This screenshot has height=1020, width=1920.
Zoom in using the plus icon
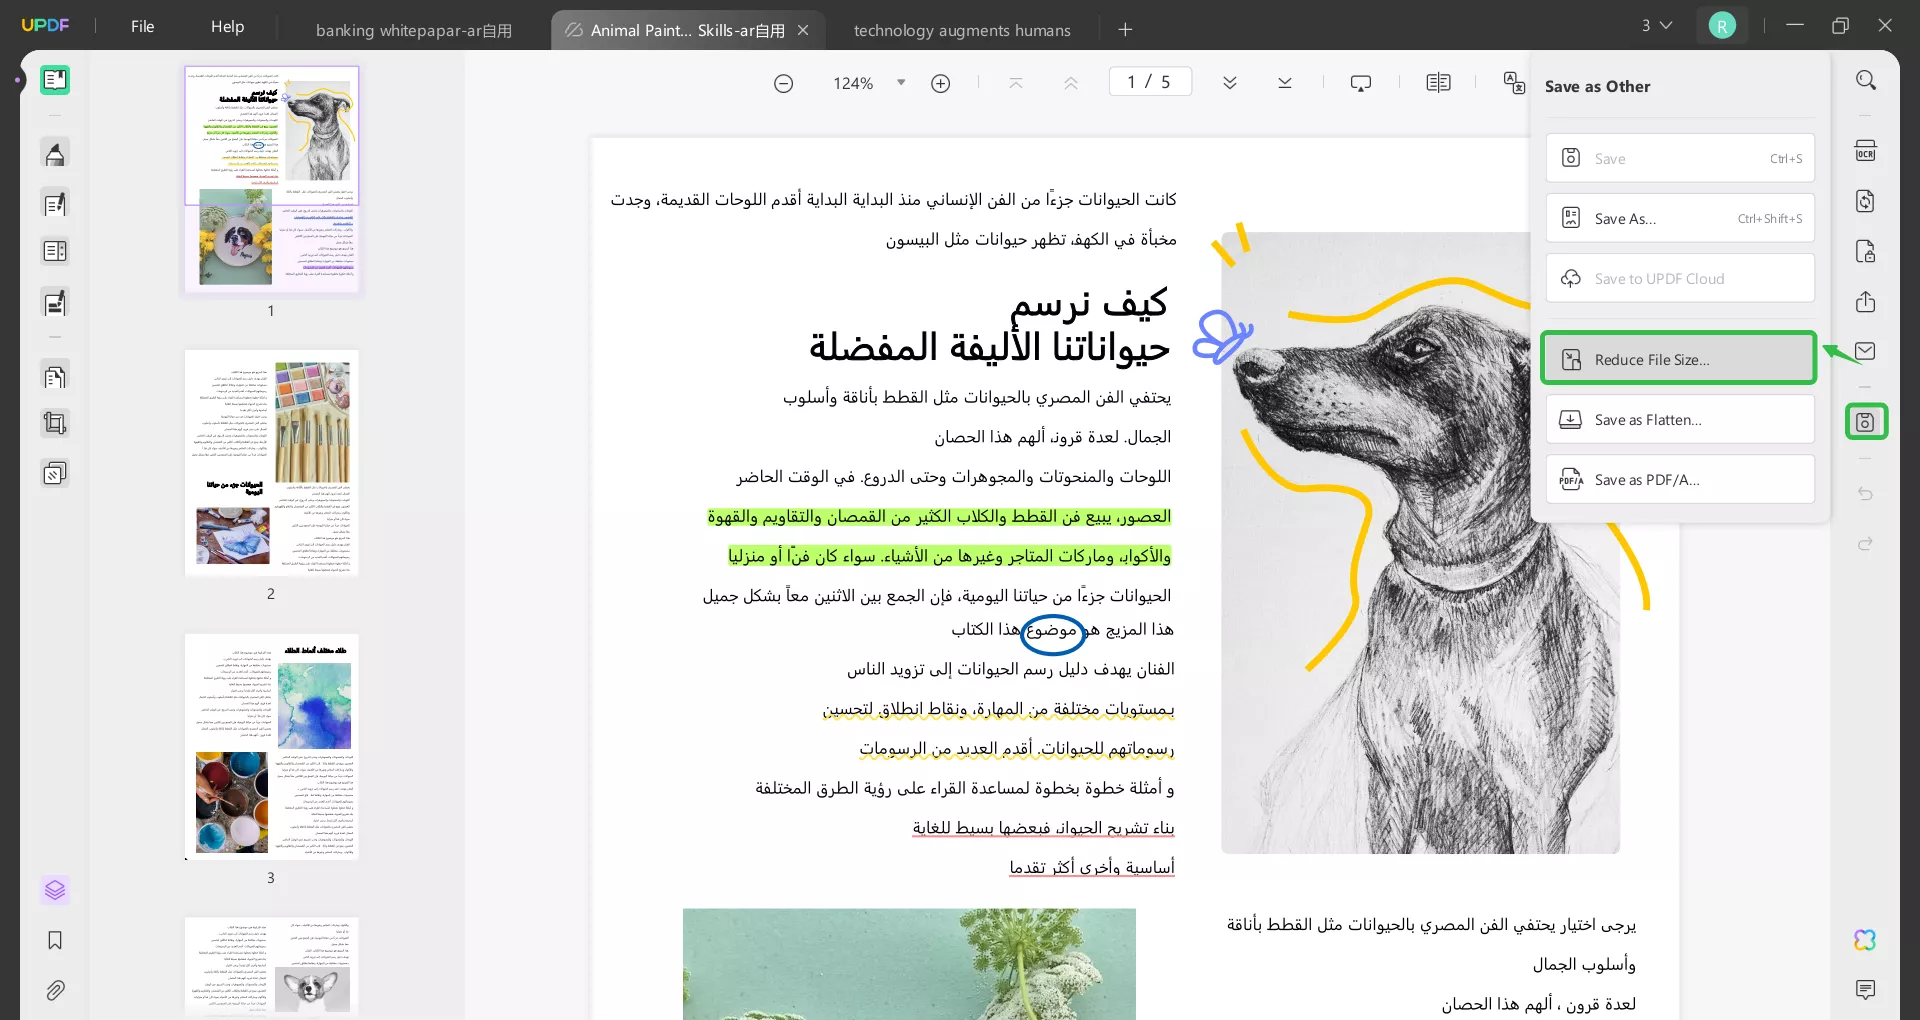941,83
